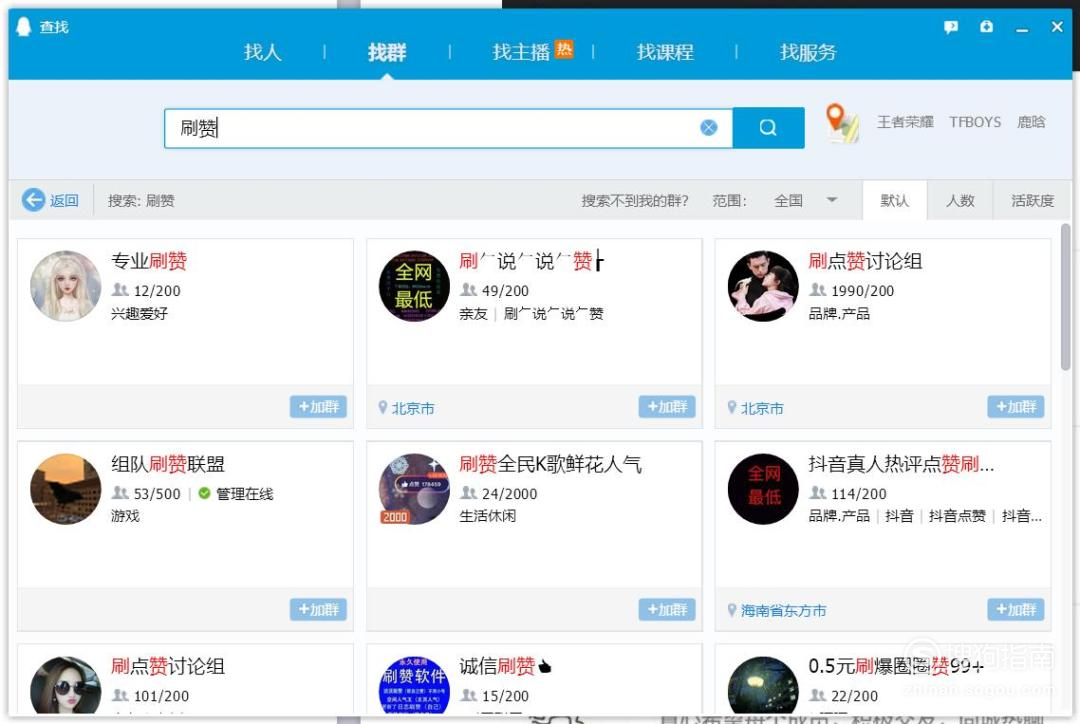
Task: Switch to the 找人 tab
Action: pos(261,52)
